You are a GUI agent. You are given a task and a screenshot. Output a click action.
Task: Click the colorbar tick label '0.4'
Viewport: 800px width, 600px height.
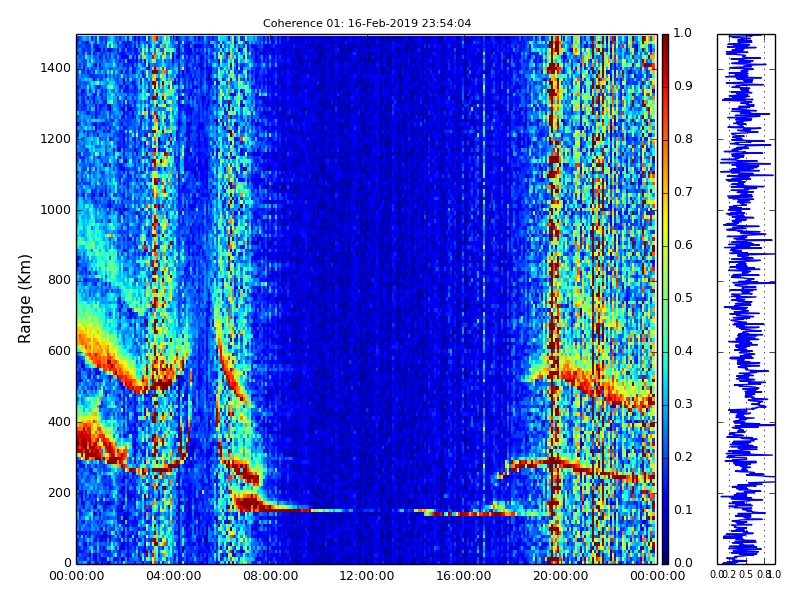[683, 351]
